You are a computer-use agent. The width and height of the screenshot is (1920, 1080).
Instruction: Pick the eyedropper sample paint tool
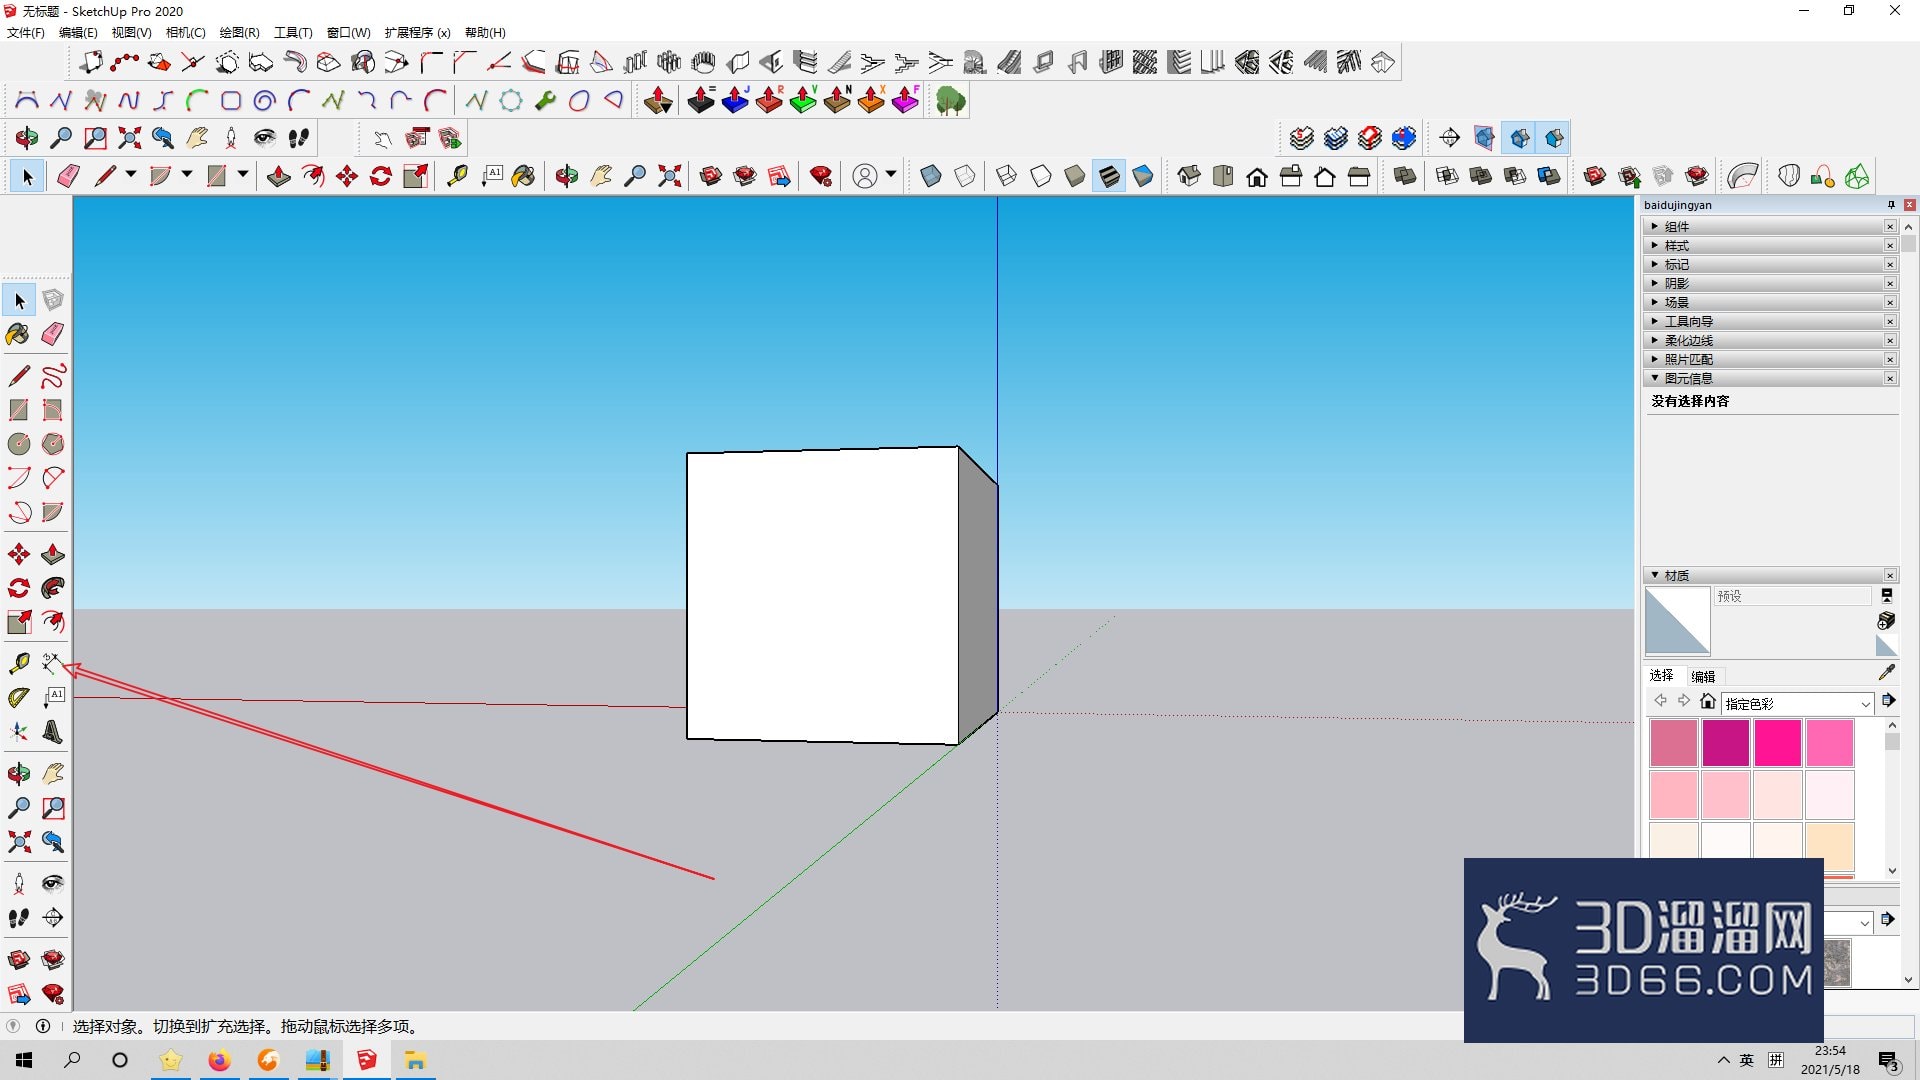click(1887, 672)
